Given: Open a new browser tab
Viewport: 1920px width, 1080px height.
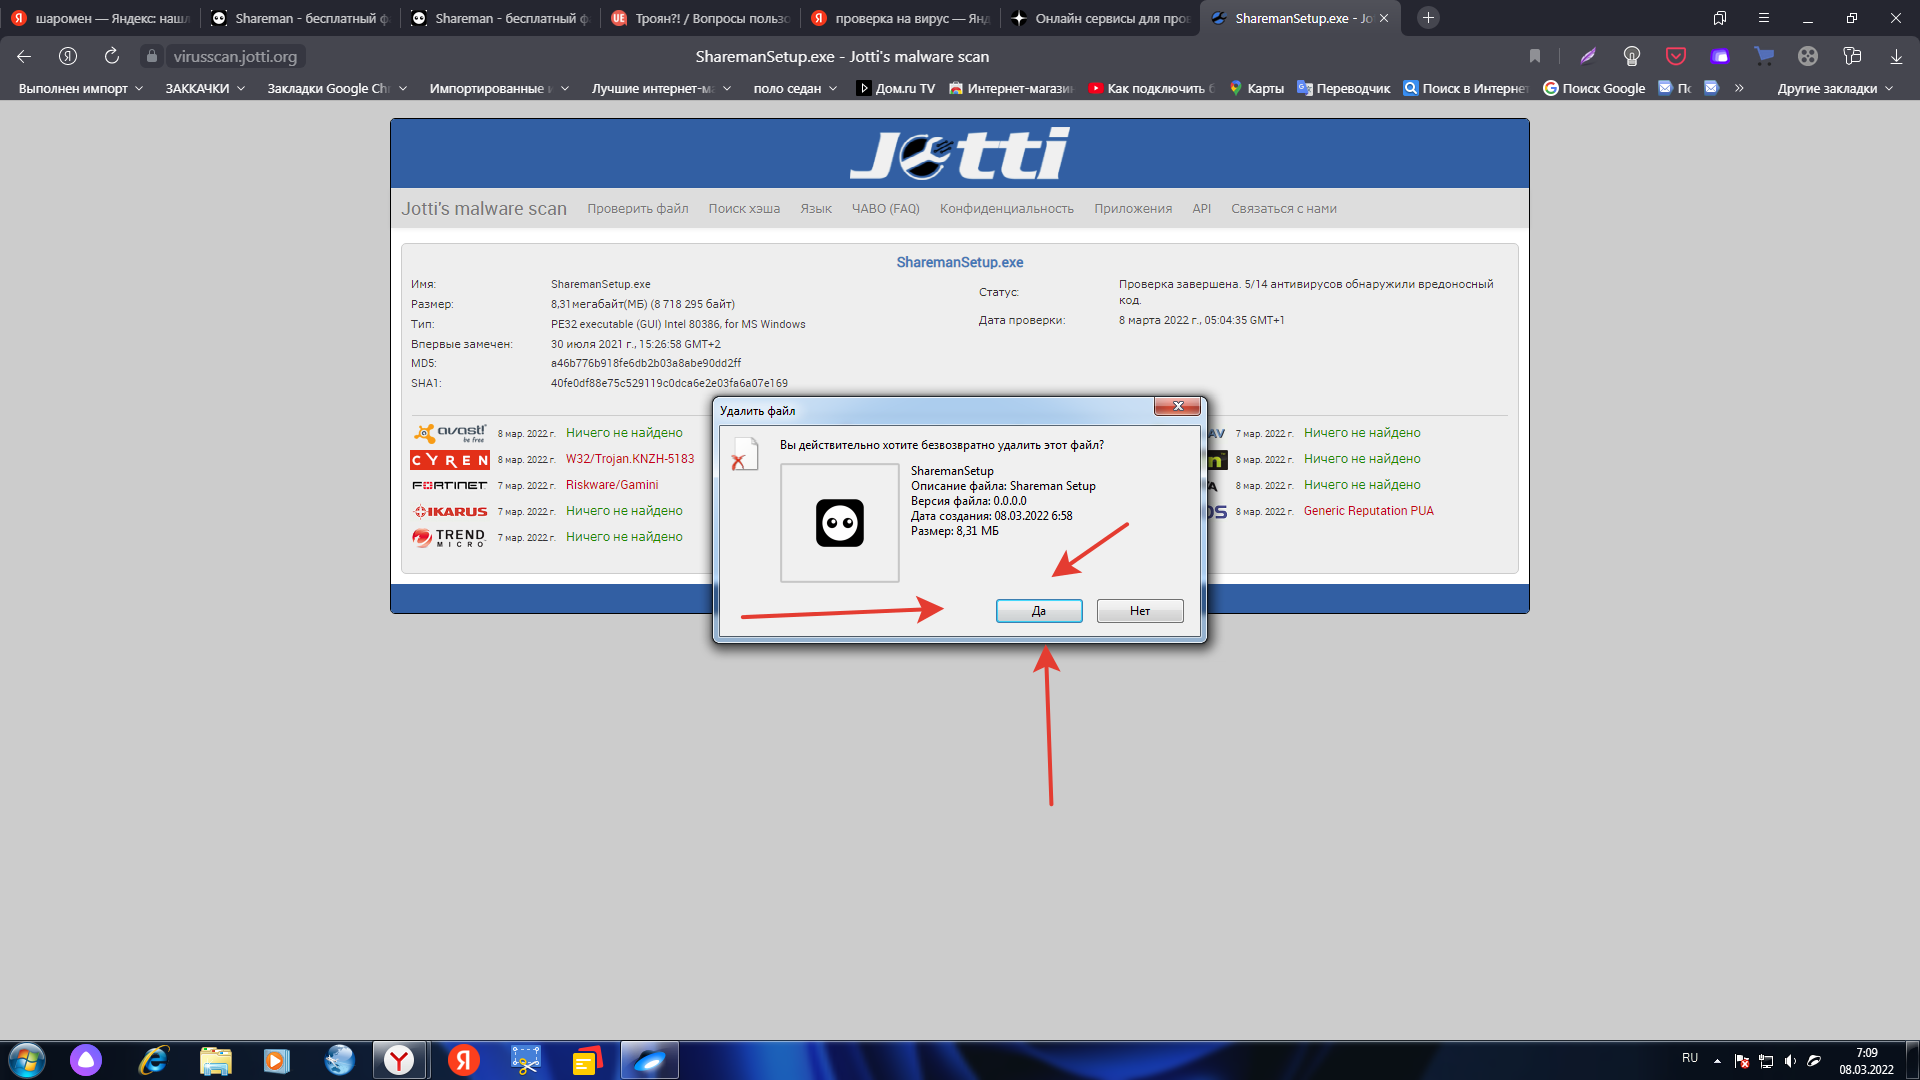Looking at the screenshot, I should (1428, 18).
